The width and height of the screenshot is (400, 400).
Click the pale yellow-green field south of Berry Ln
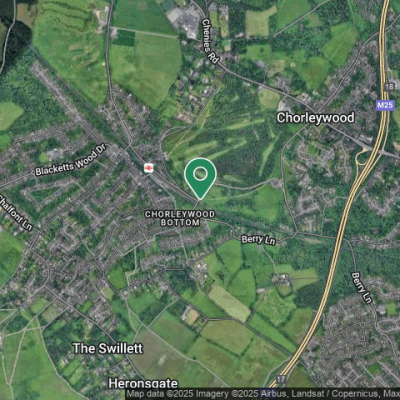point(230,303)
